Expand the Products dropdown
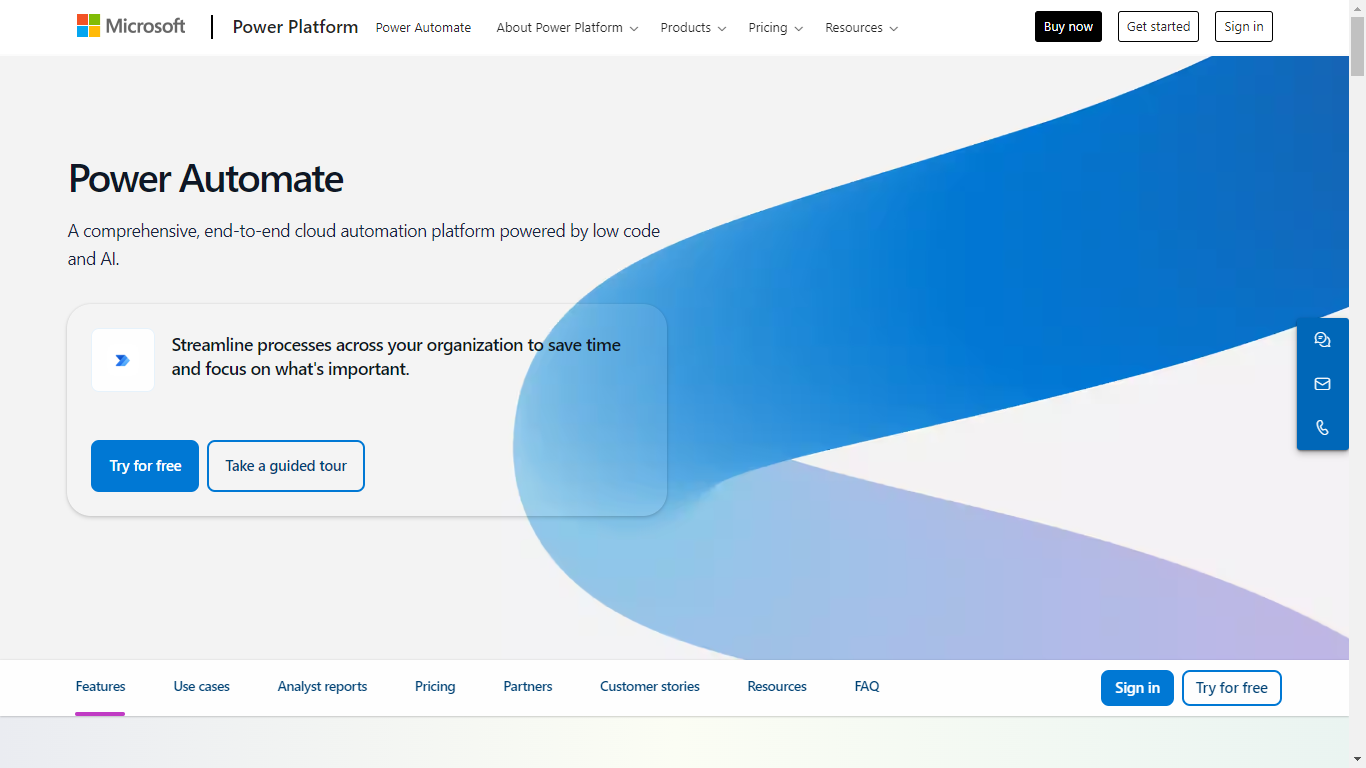The height and width of the screenshot is (768, 1366). tap(693, 28)
